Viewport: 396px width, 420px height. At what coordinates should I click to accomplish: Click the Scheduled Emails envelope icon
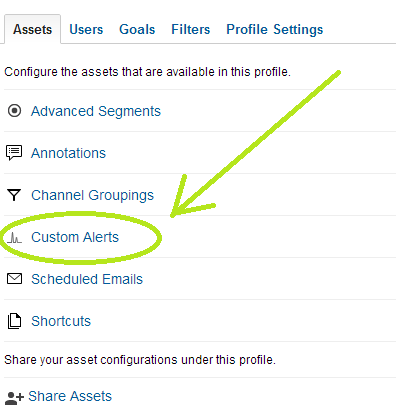point(14,279)
